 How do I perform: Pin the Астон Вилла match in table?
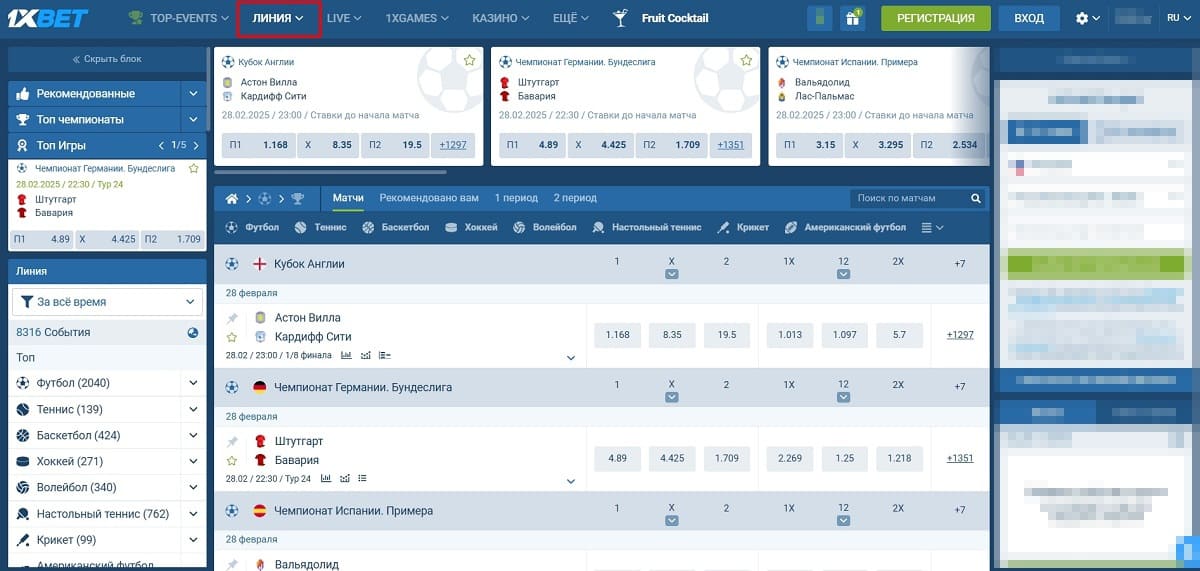tap(232, 318)
